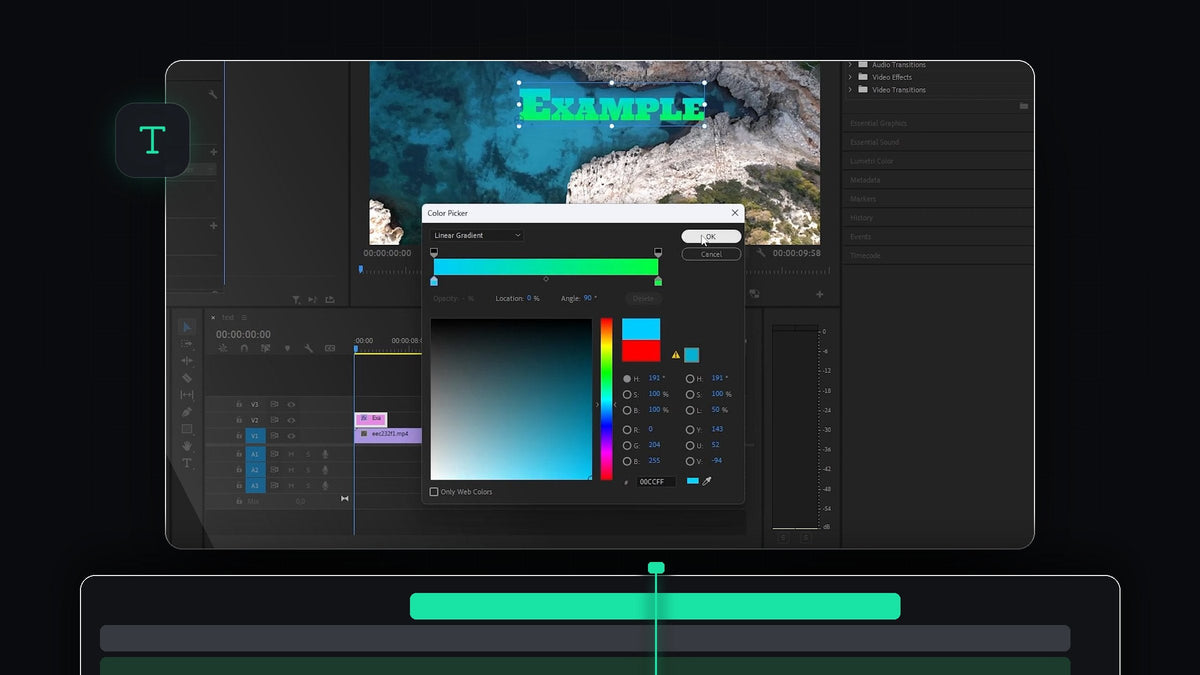This screenshot has width=1200, height=675.
Task: Open the Linear Gradient fill type dropdown
Action: click(x=477, y=235)
